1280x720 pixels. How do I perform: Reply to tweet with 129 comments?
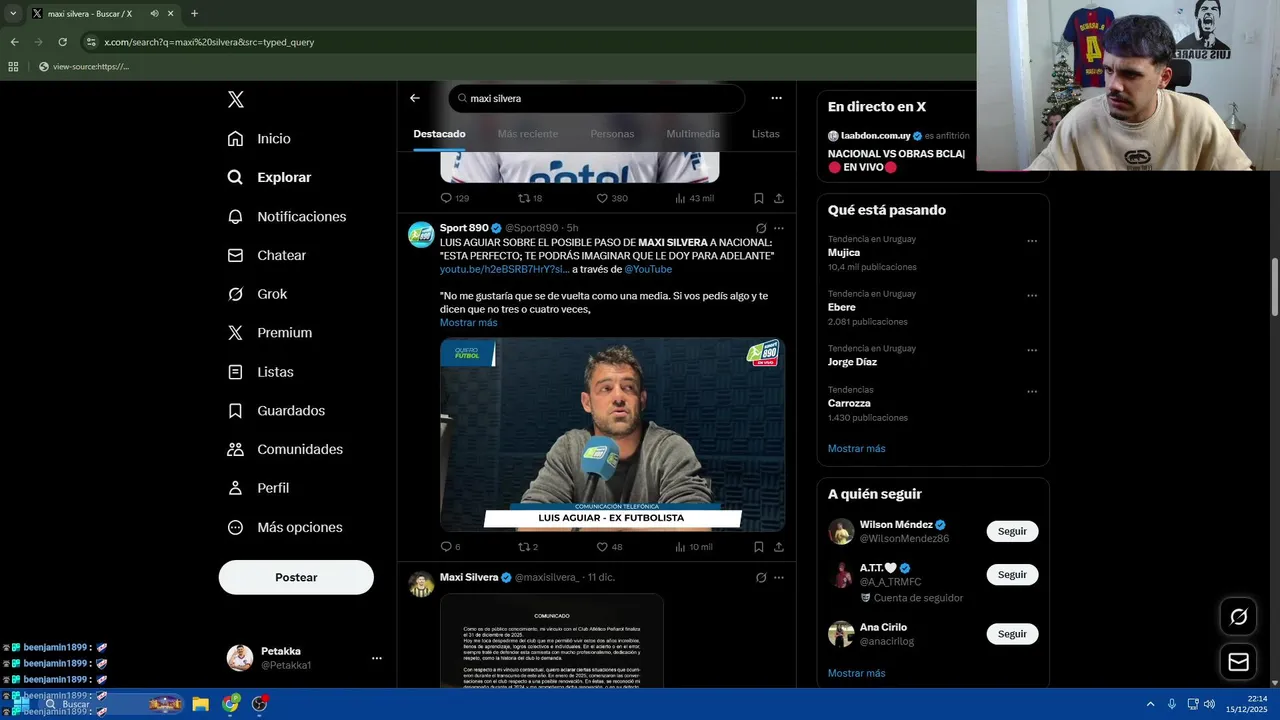454,198
